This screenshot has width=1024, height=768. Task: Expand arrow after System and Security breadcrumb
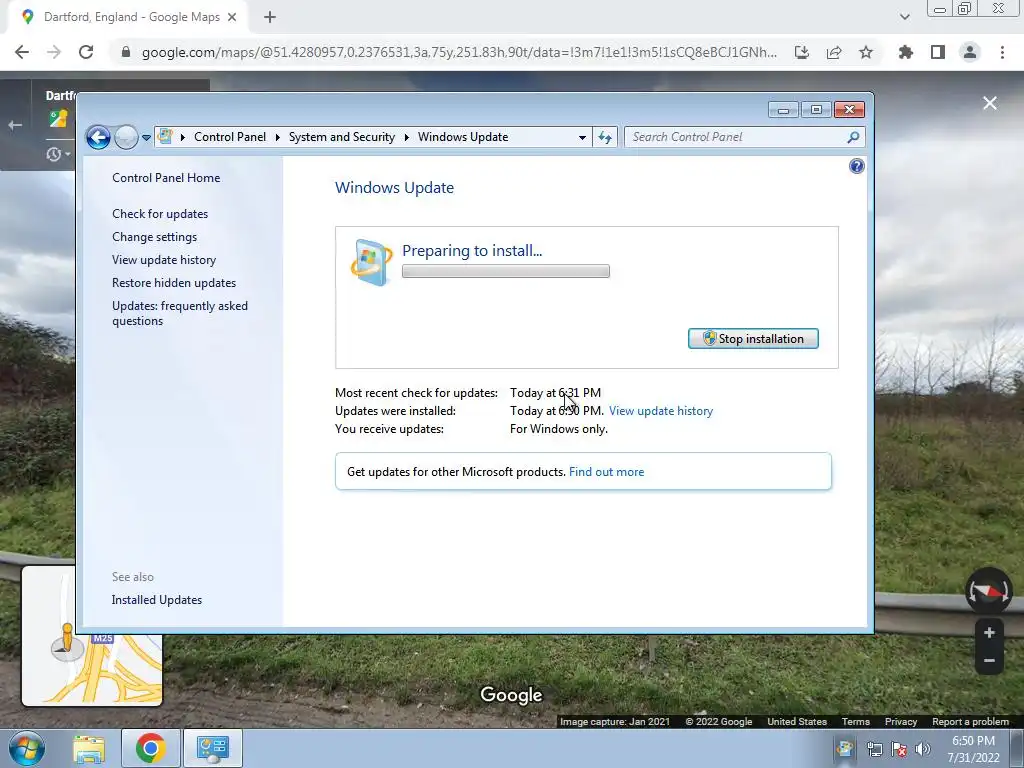[406, 137]
